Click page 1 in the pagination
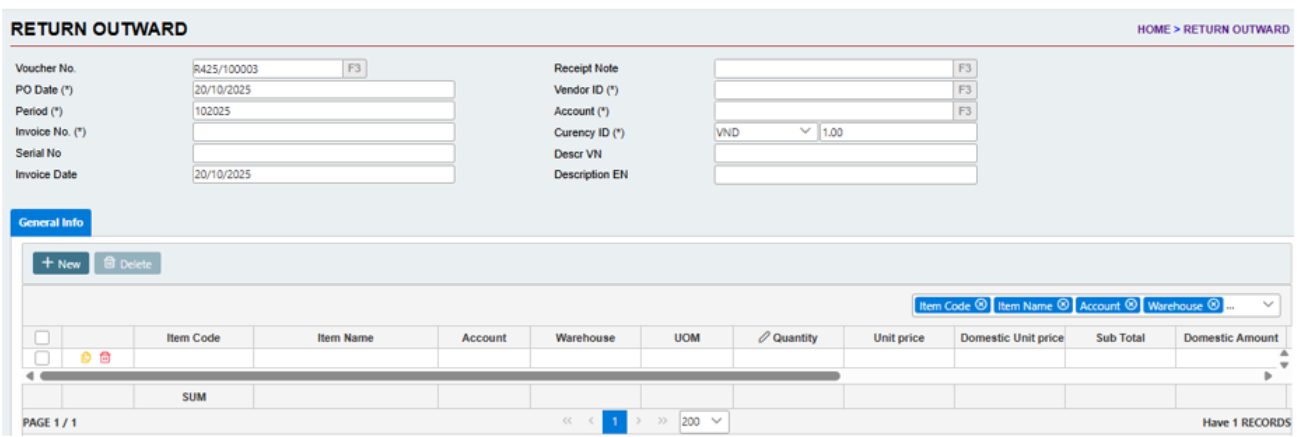 [x=615, y=422]
